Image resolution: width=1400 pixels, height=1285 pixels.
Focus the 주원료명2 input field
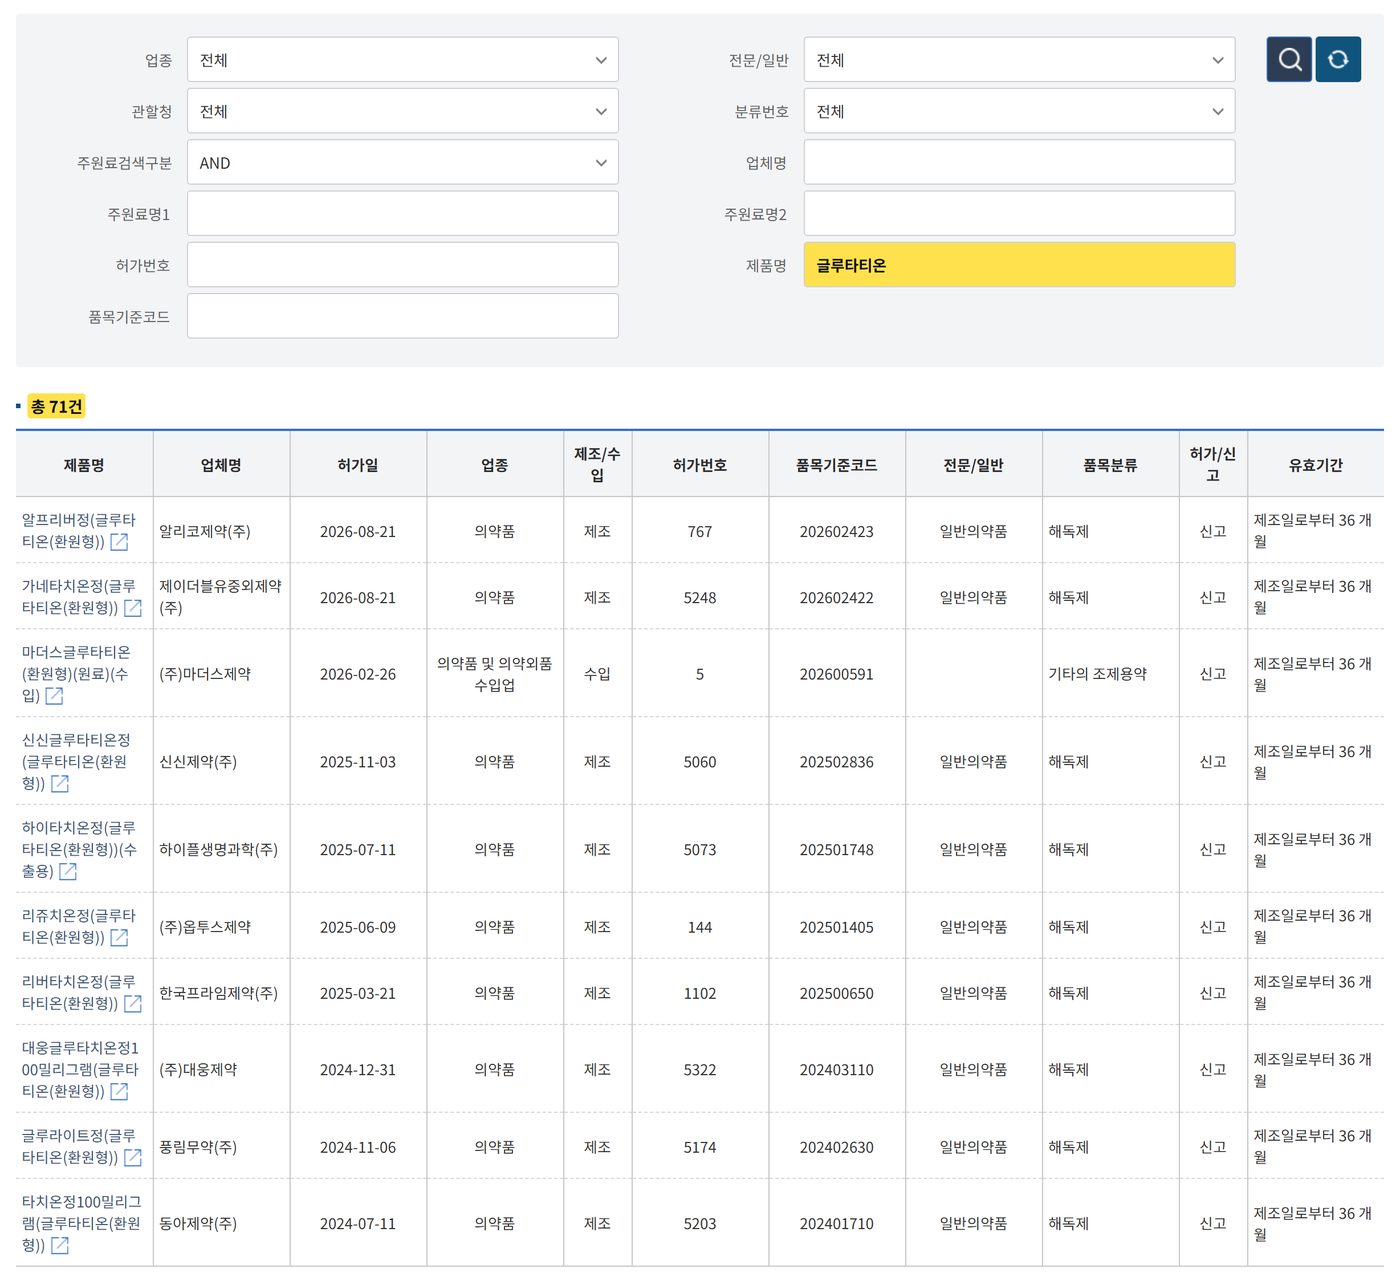tap(1019, 214)
